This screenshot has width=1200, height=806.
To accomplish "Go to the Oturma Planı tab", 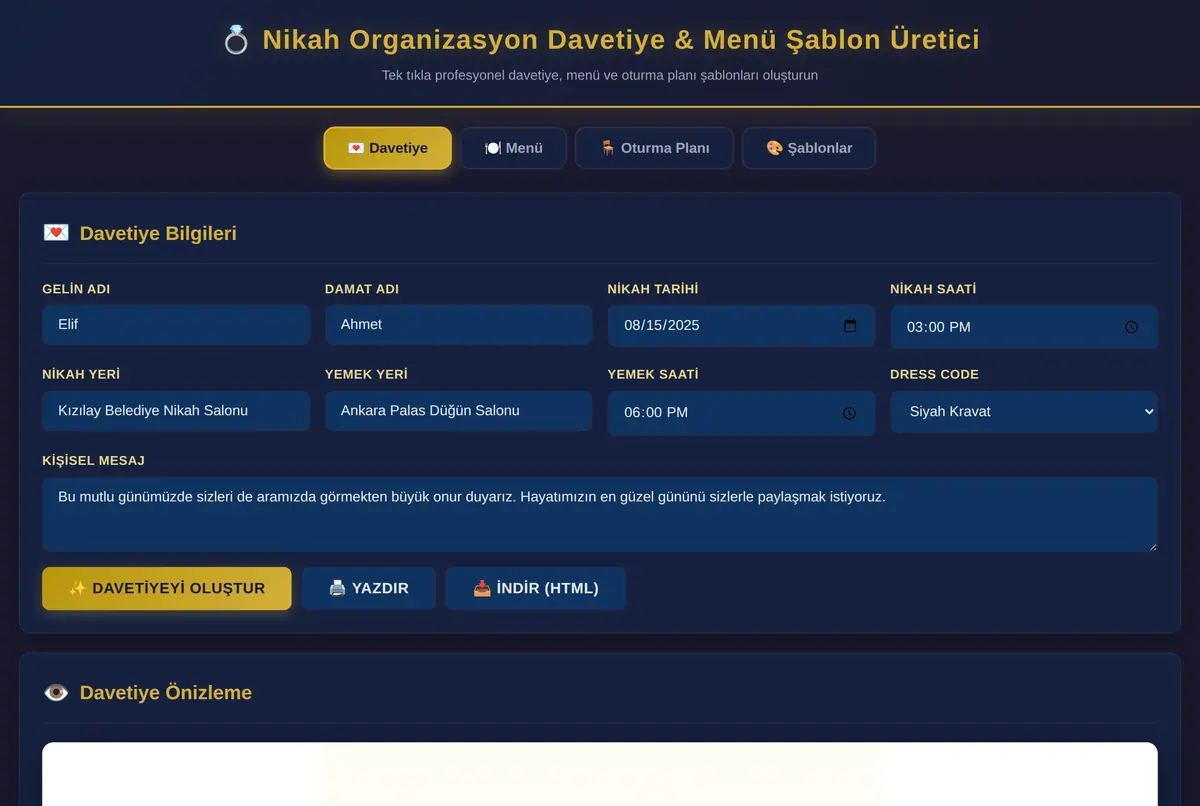I will [x=654, y=148].
